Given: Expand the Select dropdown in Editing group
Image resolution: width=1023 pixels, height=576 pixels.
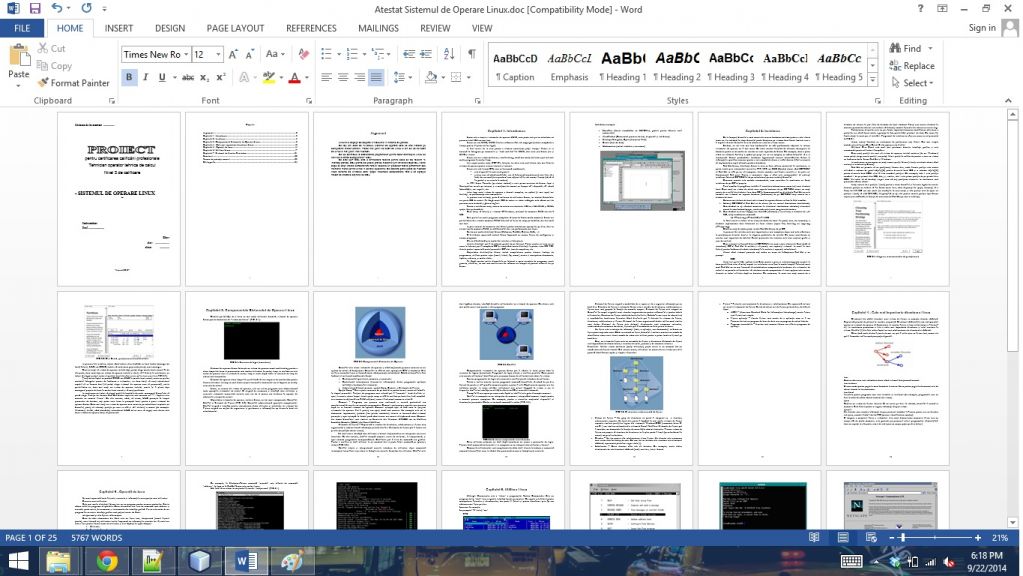Looking at the screenshot, I should click(x=914, y=83).
